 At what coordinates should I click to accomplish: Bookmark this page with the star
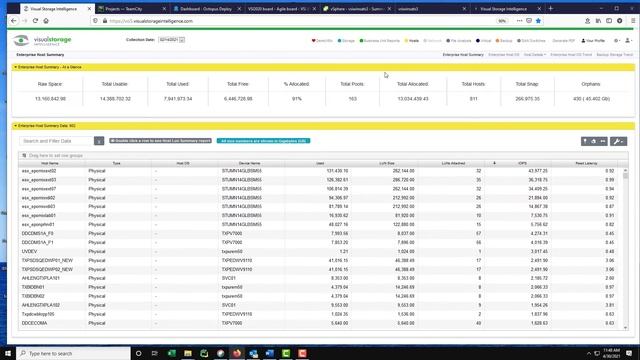(x=538, y=21)
